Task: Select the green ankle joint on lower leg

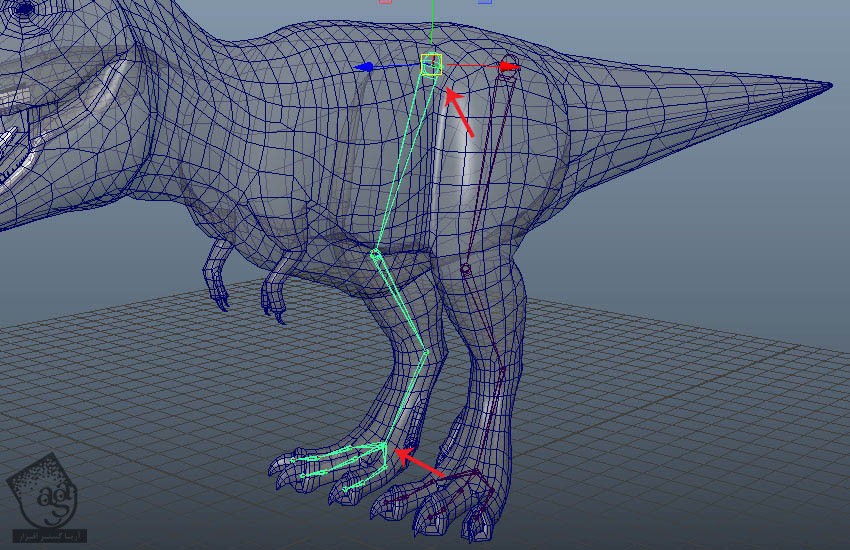Action: click(x=426, y=351)
